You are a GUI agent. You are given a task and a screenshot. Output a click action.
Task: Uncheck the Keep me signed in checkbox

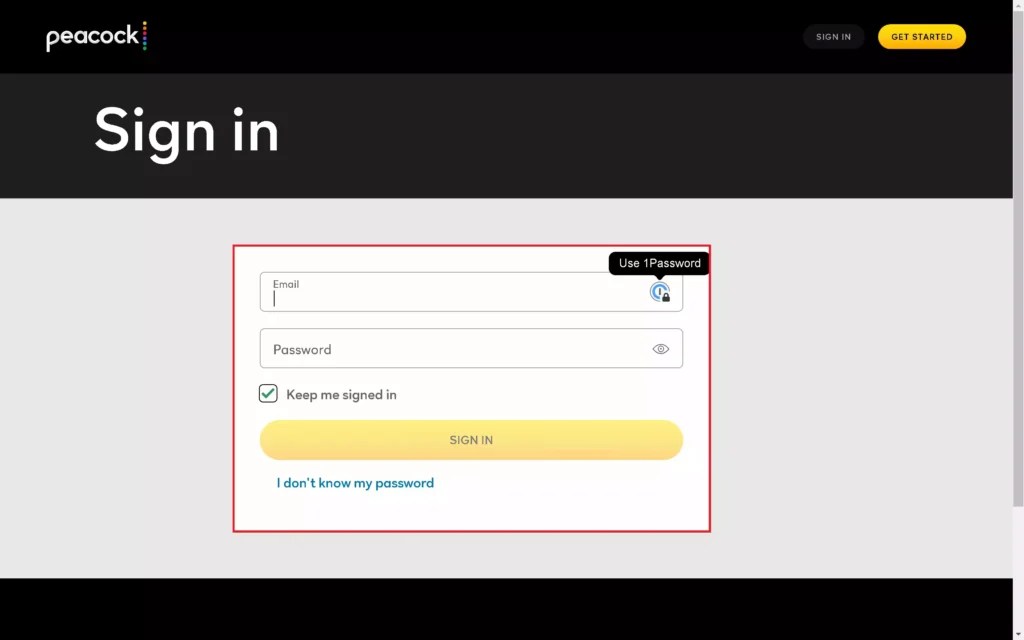(x=267, y=393)
